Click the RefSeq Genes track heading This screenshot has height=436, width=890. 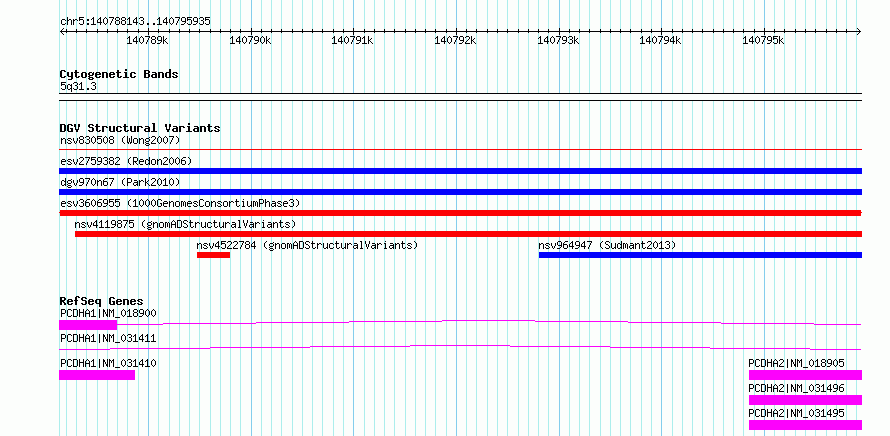pos(102,301)
